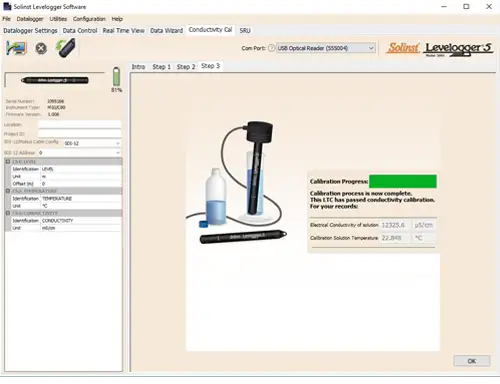Minimize the Levelogger Software window
This screenshot has width=500, height=384.
point(444,6)
